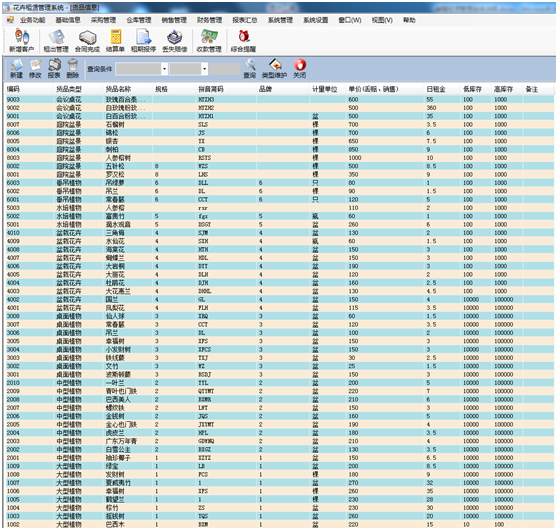The height and width of the screenshot is (530, 558).
Task: Expand the second query condition dropdown
Action: click(204, 69)
